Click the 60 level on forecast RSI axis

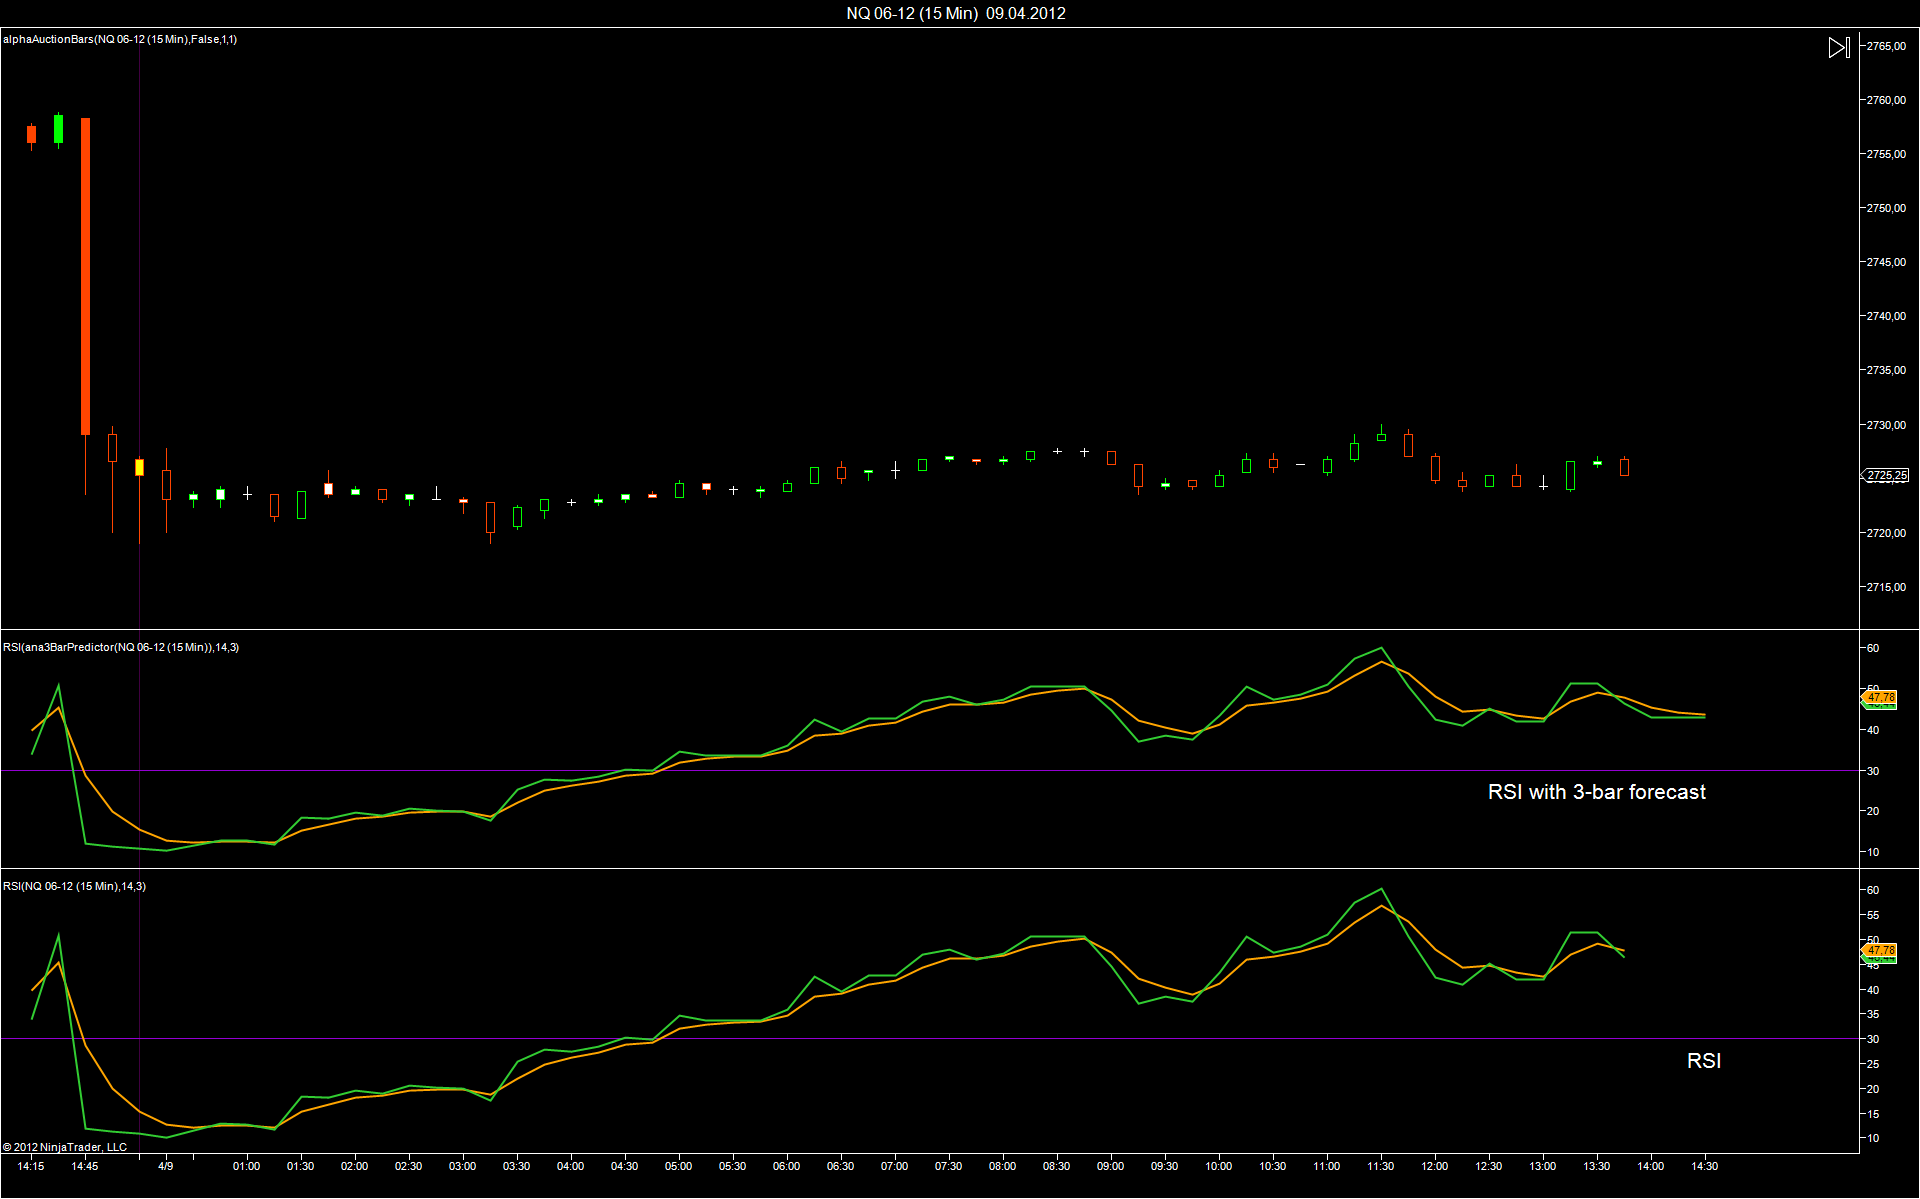pyautogui.click(x=1873, y=648)
